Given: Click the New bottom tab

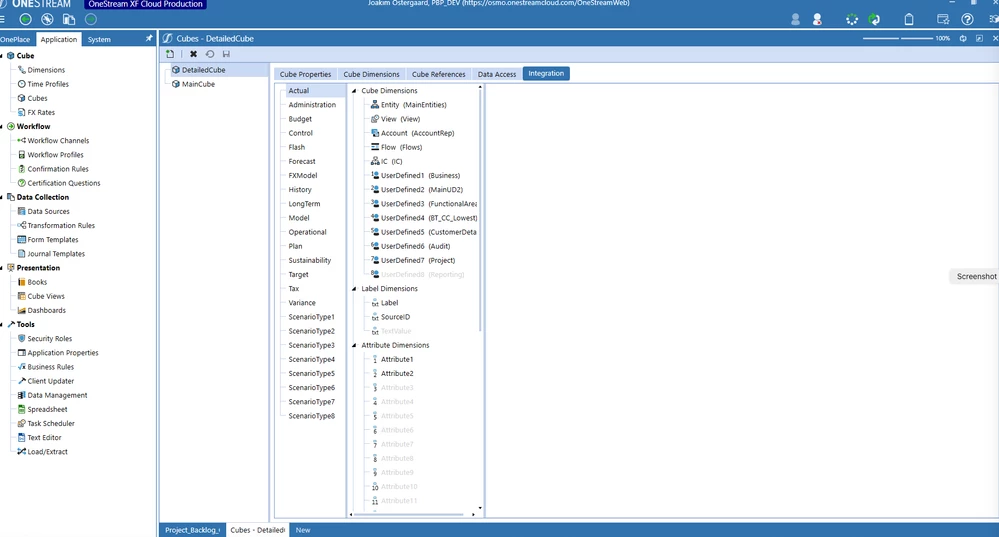Looking at the screenshot, I should [x=303, y=530].
